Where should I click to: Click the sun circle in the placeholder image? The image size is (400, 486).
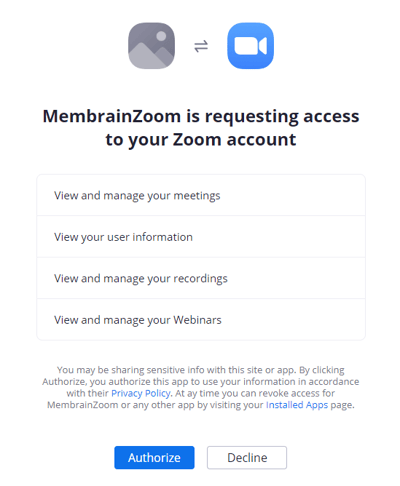(x=161, y=36)
